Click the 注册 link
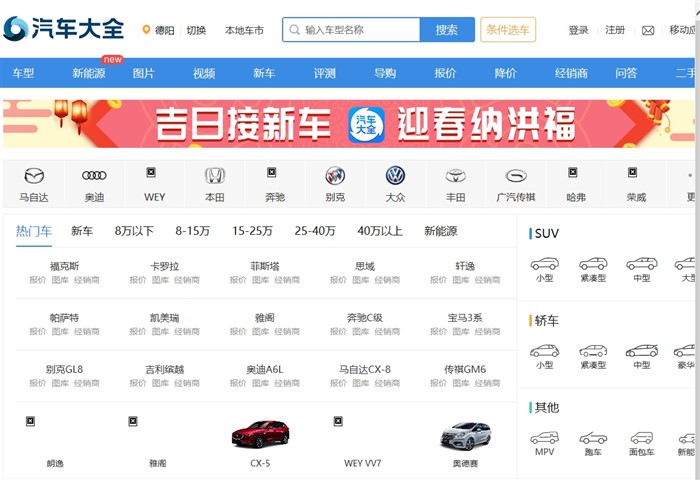 coord(615,30)
